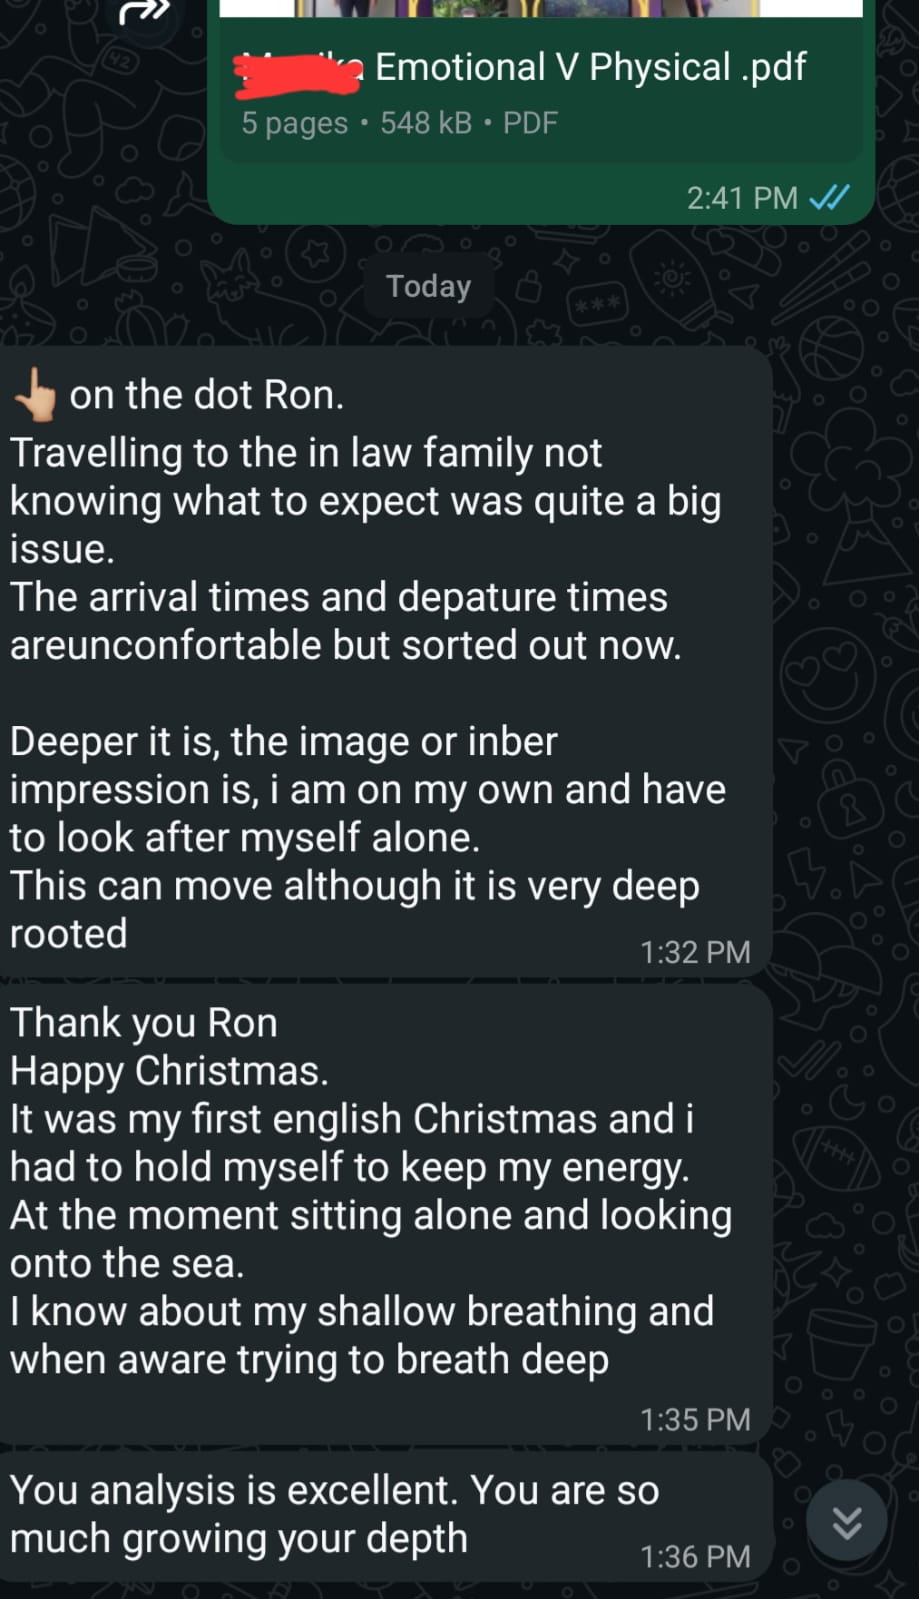Tap the '5 pages' label under the PDF
This screenshot has width=919, height=1599.
(x=294, y=123)
